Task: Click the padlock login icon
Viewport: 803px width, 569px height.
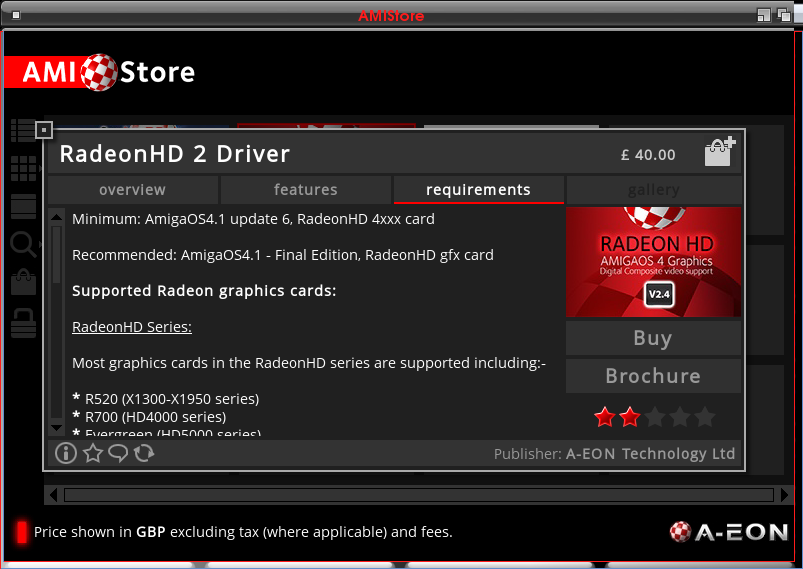Action: tap(22, 321)
